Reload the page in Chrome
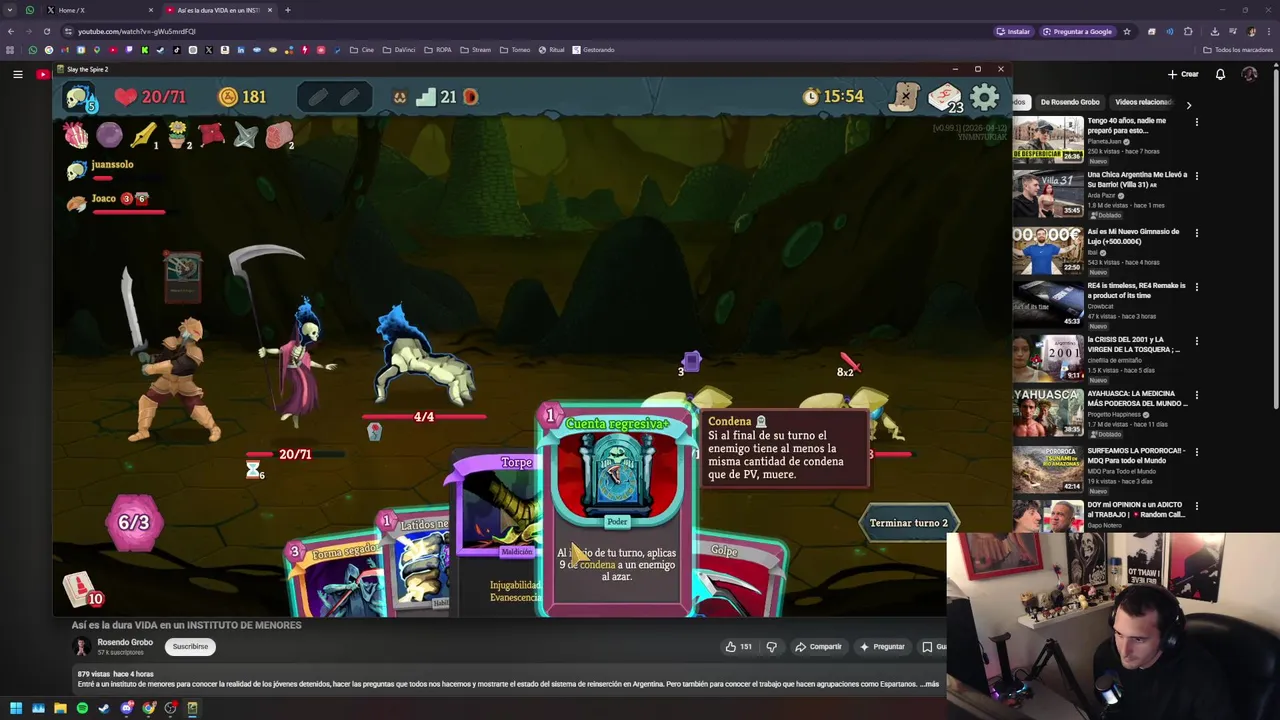This screenshot has width=1280, height=720. tap(47, 31)
